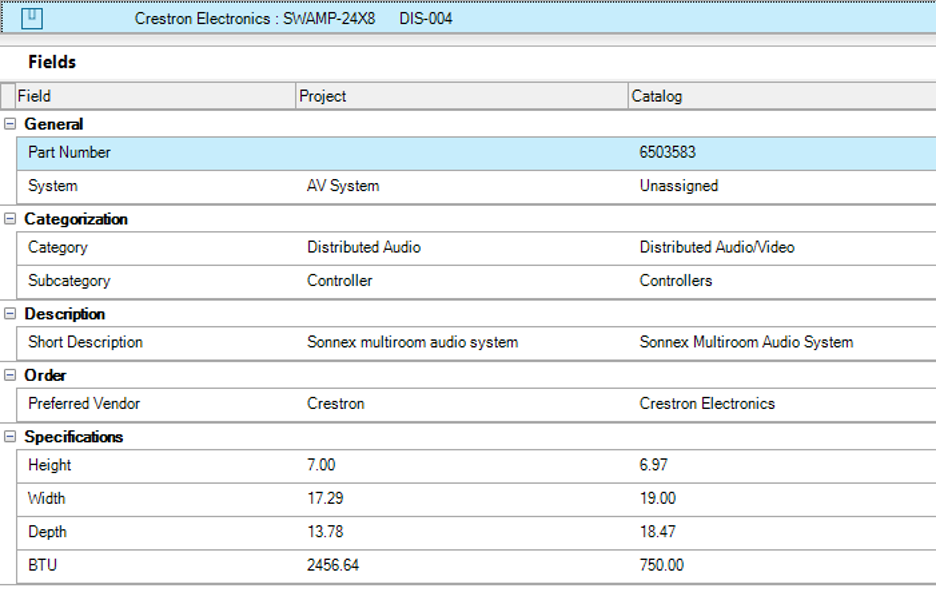Collapse the Order section

(10, 375)
